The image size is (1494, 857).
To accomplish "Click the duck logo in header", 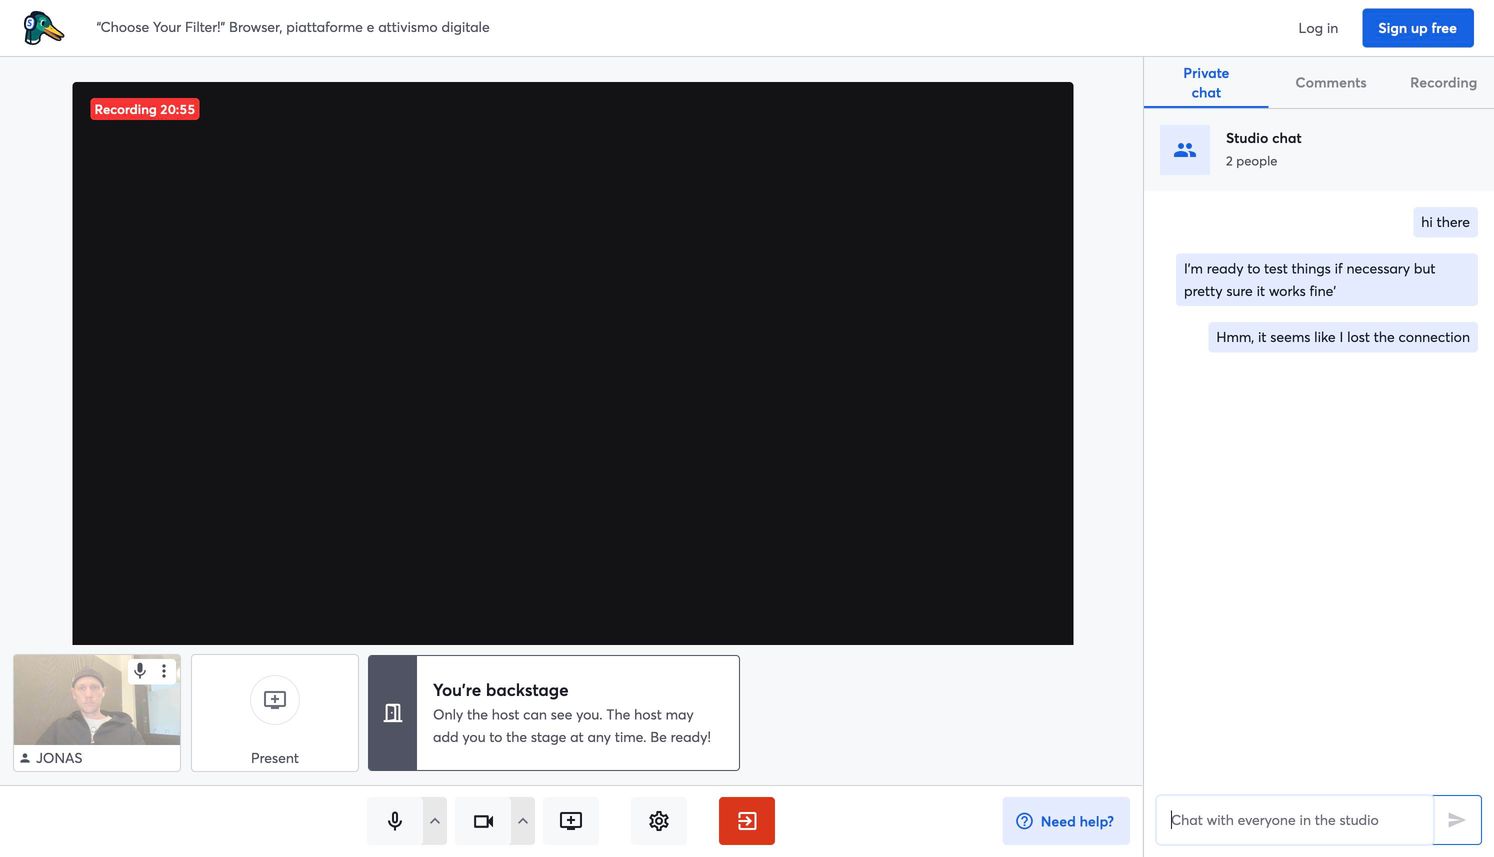I will click(43, 28).
